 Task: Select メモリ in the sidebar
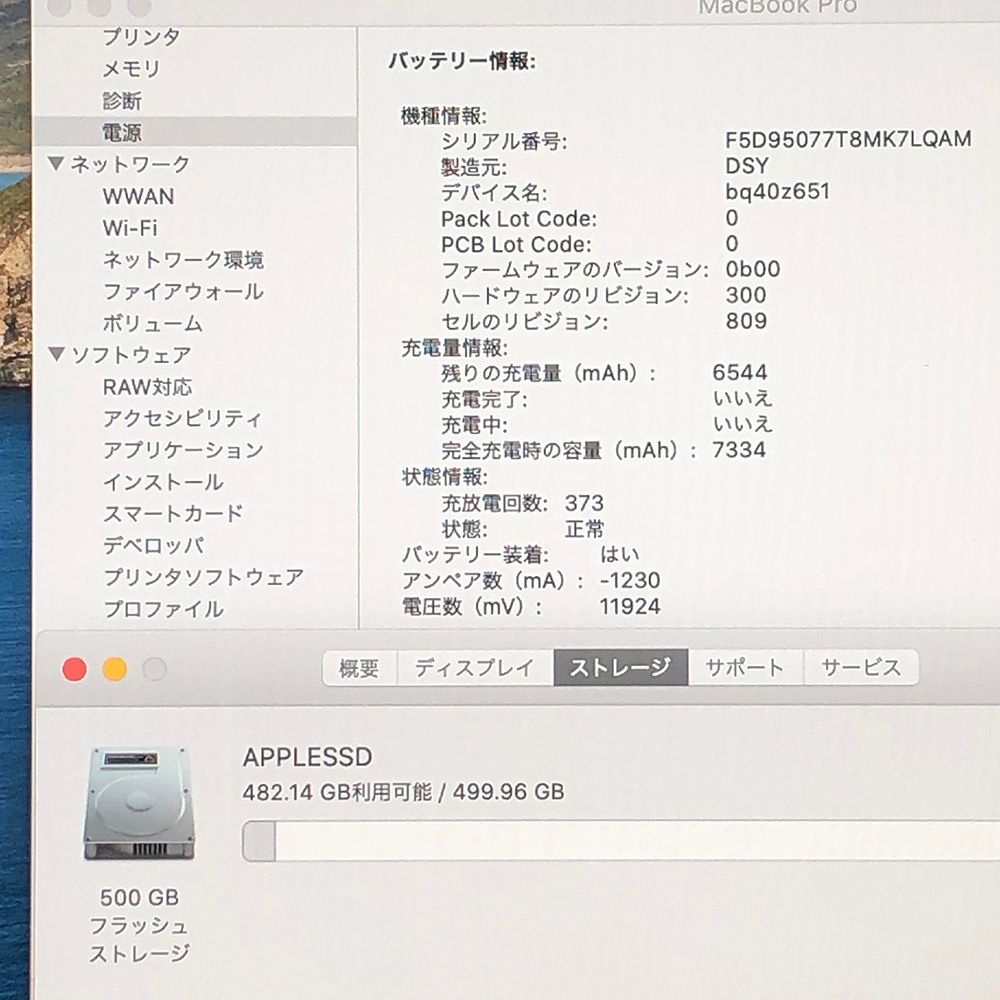[x=131, y=68]
